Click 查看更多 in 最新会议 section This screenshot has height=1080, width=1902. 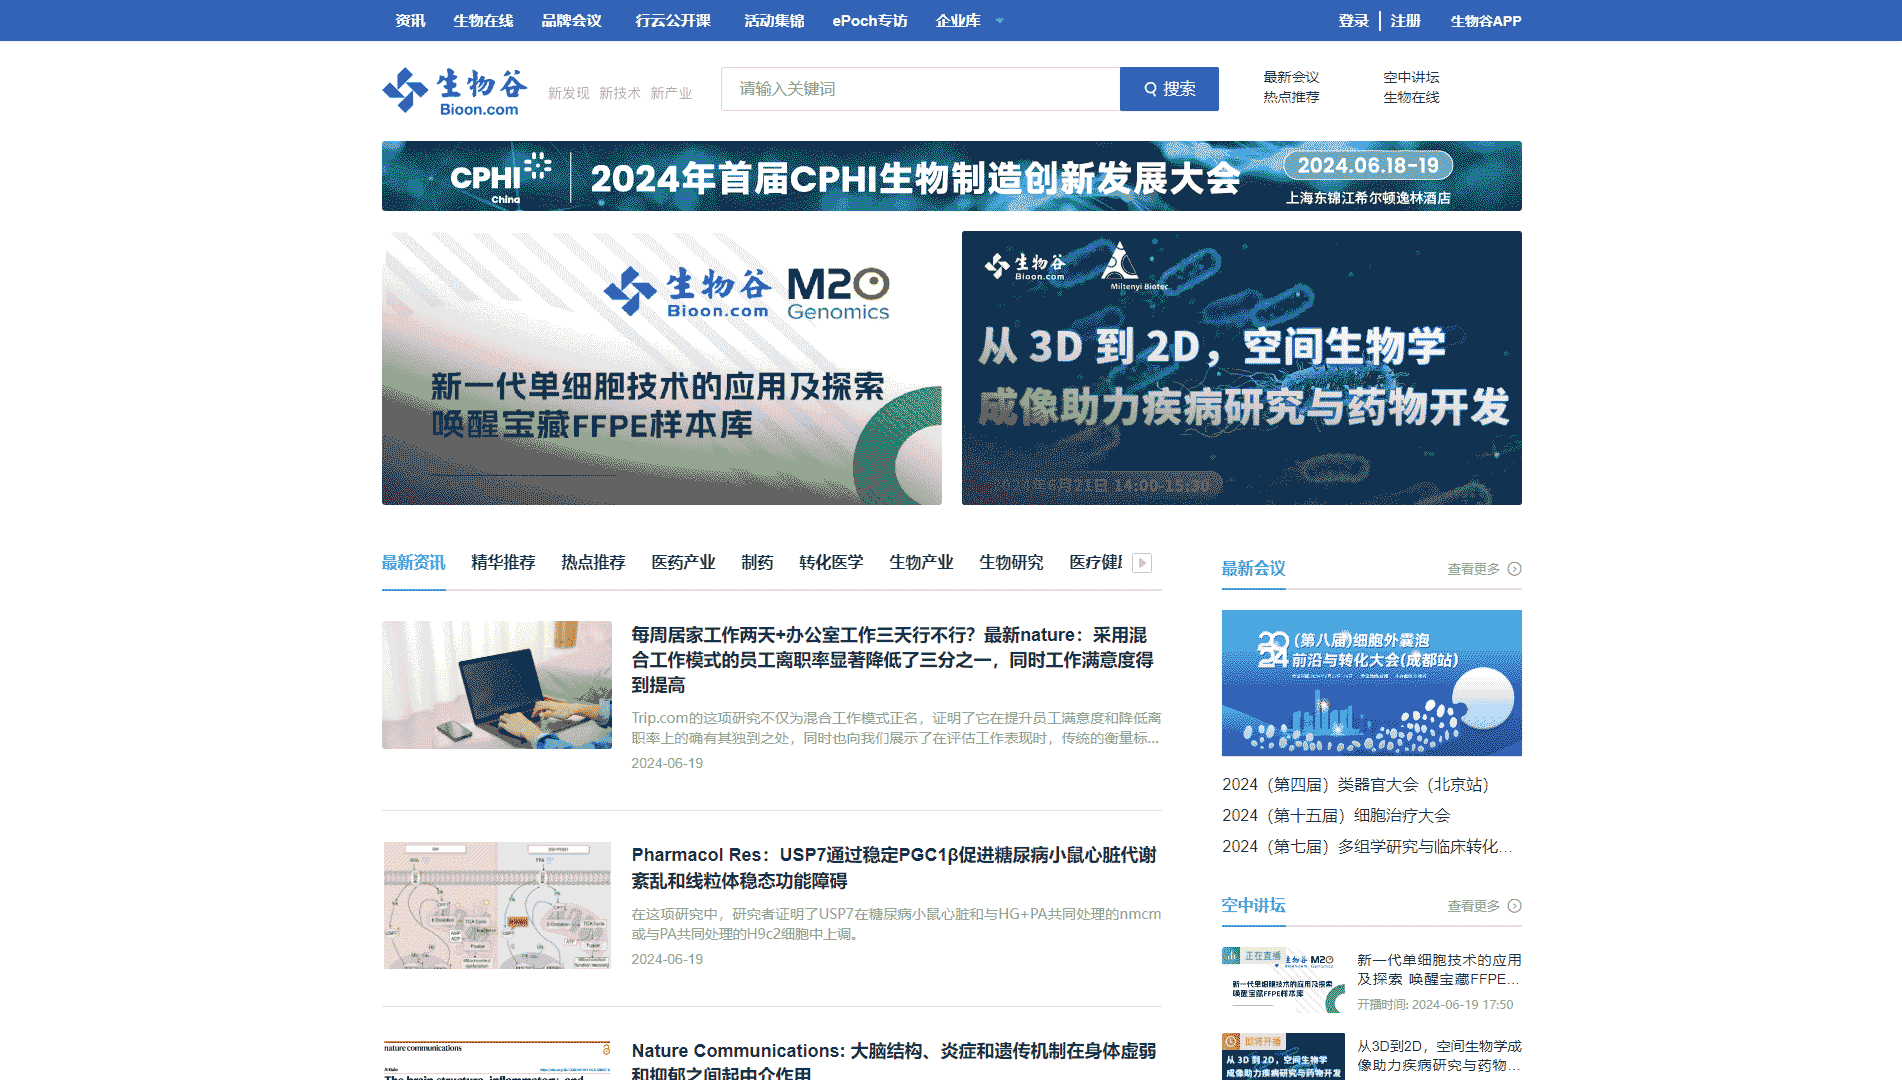click(x=1473, y=569)
